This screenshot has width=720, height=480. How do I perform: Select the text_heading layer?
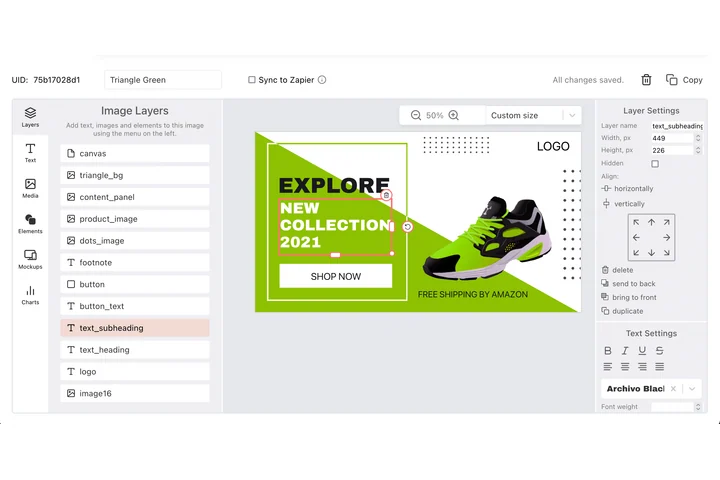click(x=135, y=350)
